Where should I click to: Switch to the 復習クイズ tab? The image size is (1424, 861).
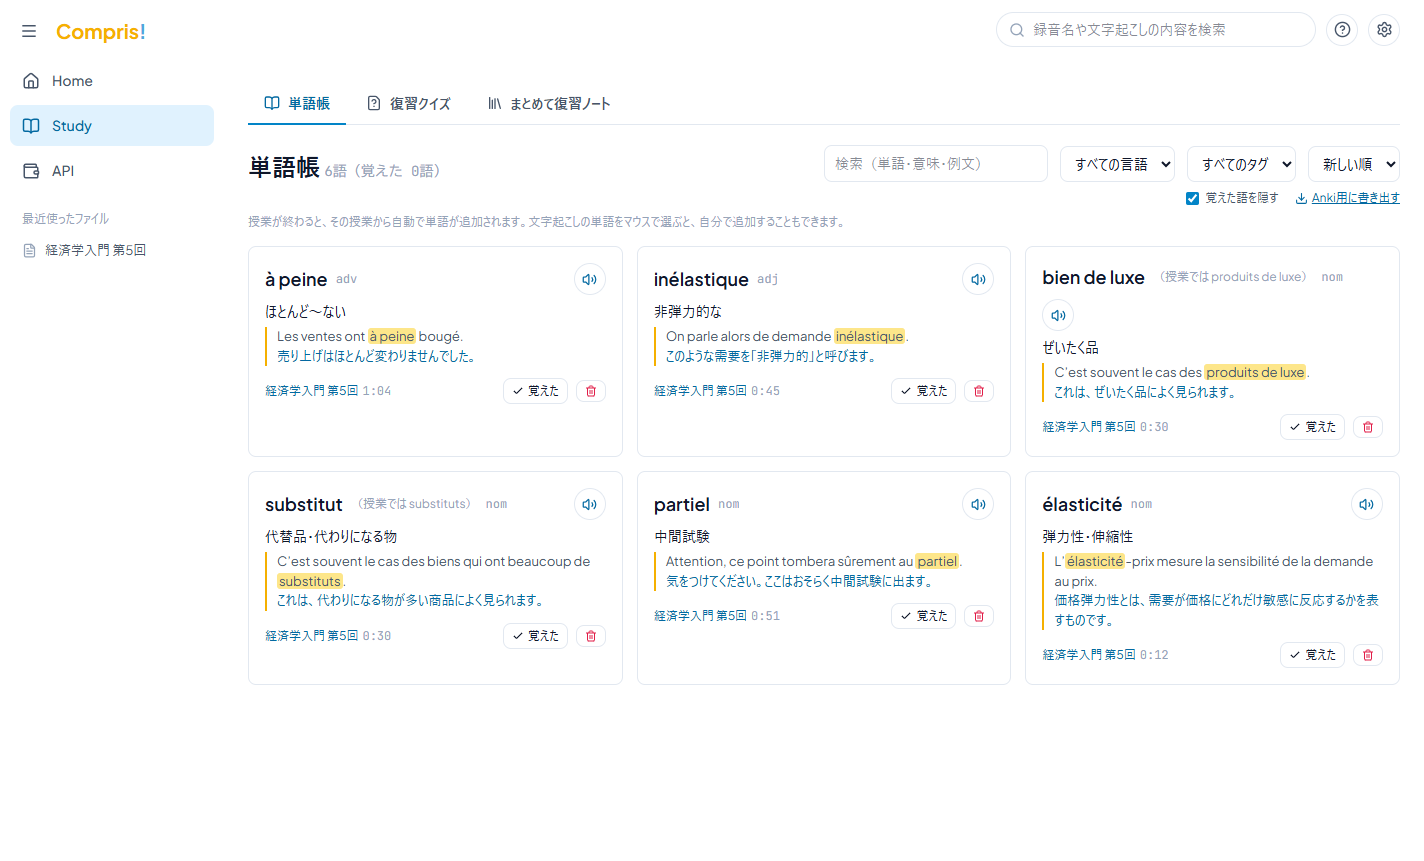[x=409, y=103]
